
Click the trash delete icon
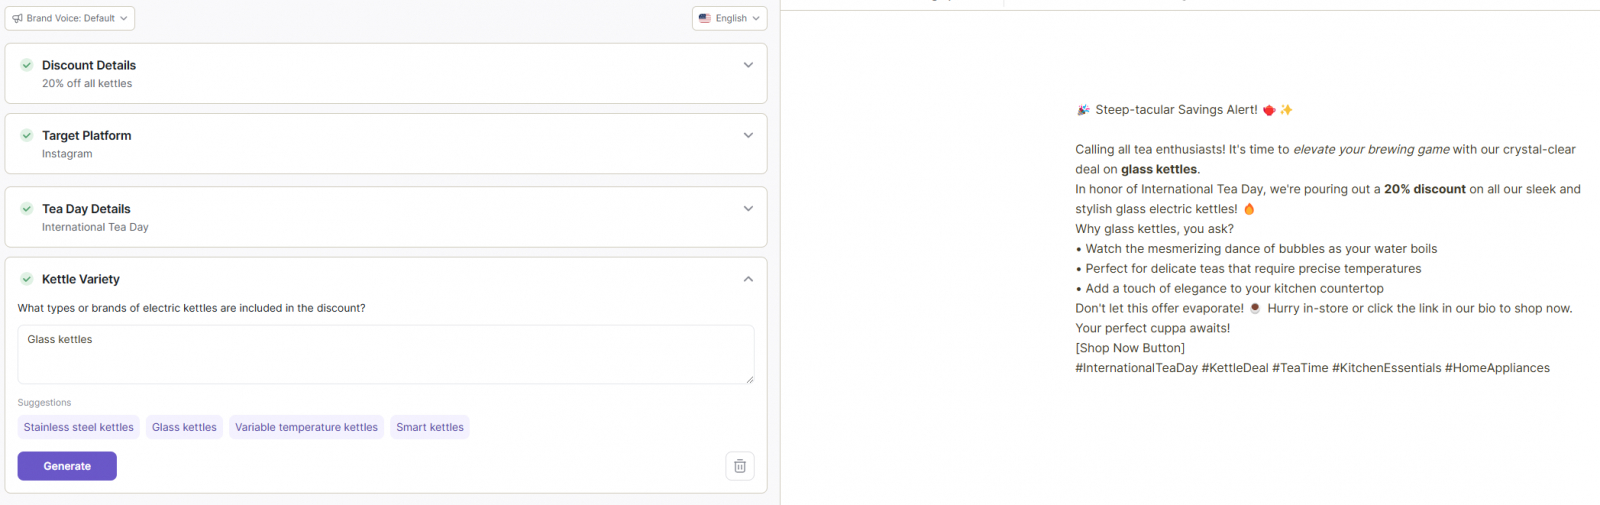pyautogui.click(x=740, y=466)
